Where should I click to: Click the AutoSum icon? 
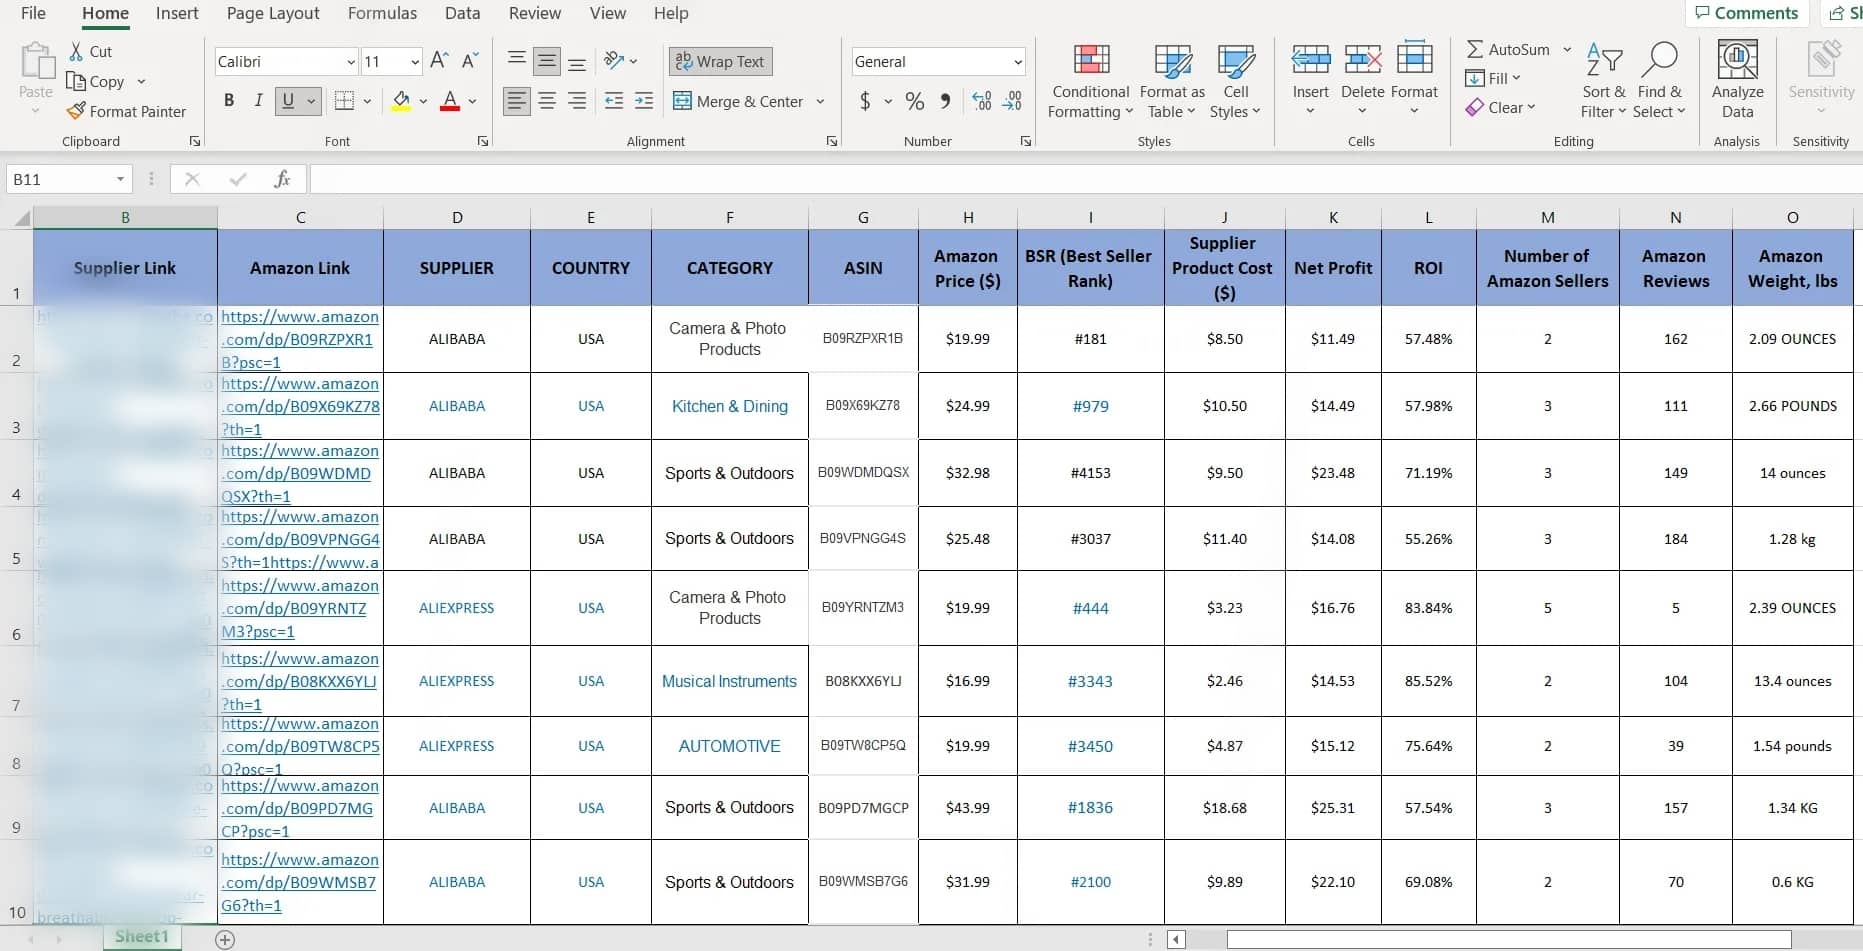pos(1475,49)
